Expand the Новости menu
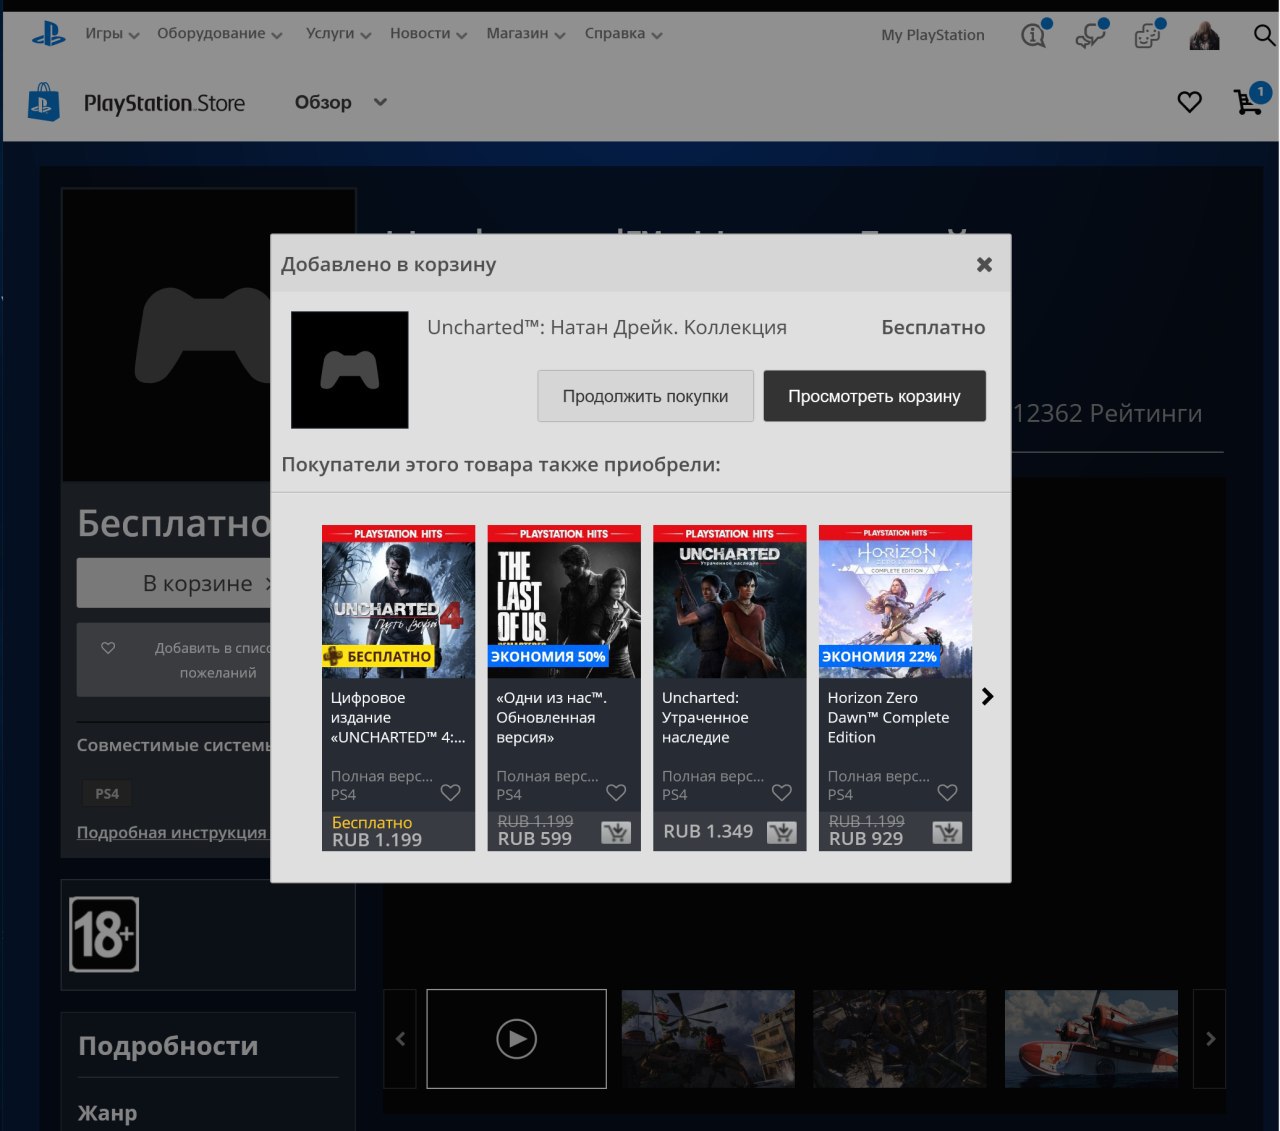1280x1131 pixels. coord(428,34)
